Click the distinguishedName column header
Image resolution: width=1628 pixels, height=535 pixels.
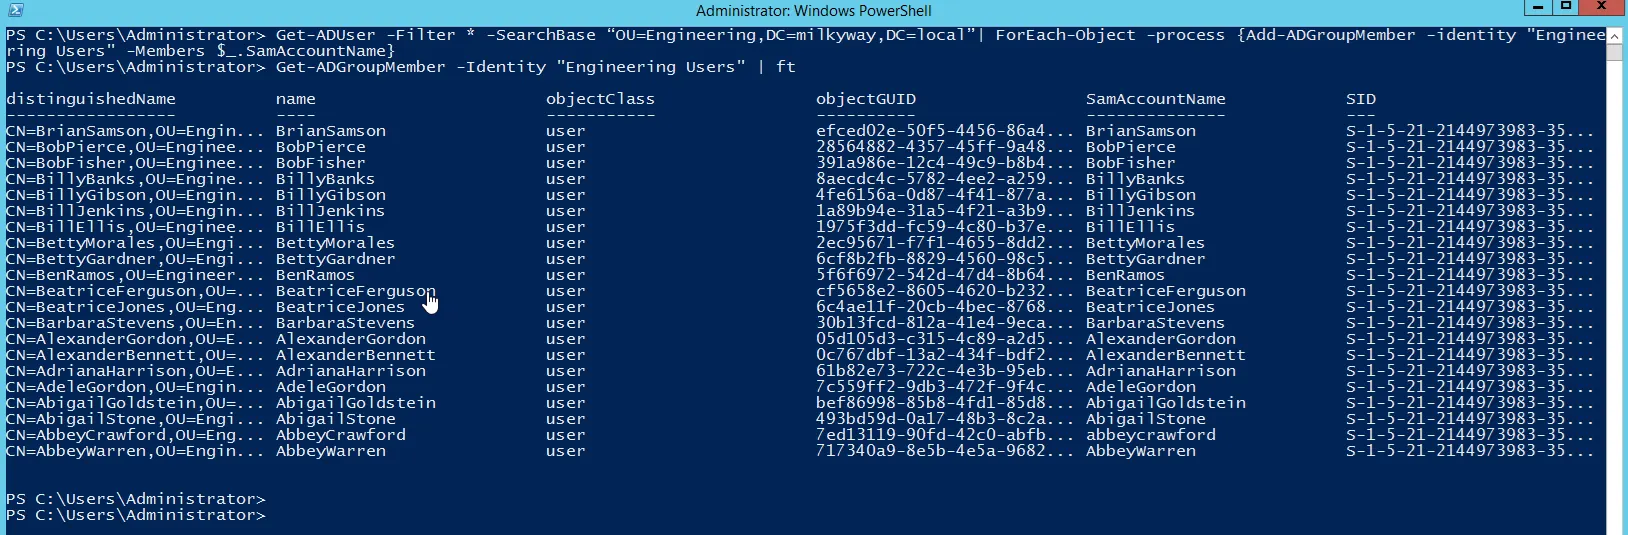click(x=91, y=99)
